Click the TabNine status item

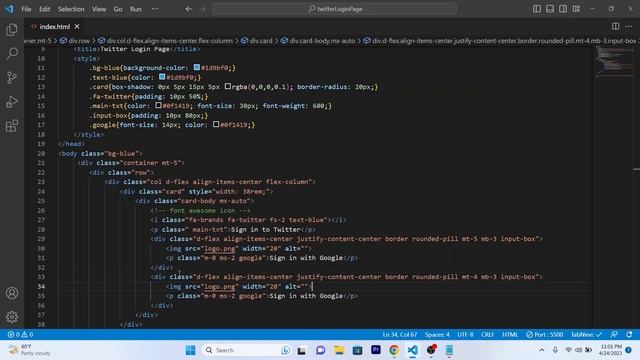pyautogui.click(x=586, y=335)
